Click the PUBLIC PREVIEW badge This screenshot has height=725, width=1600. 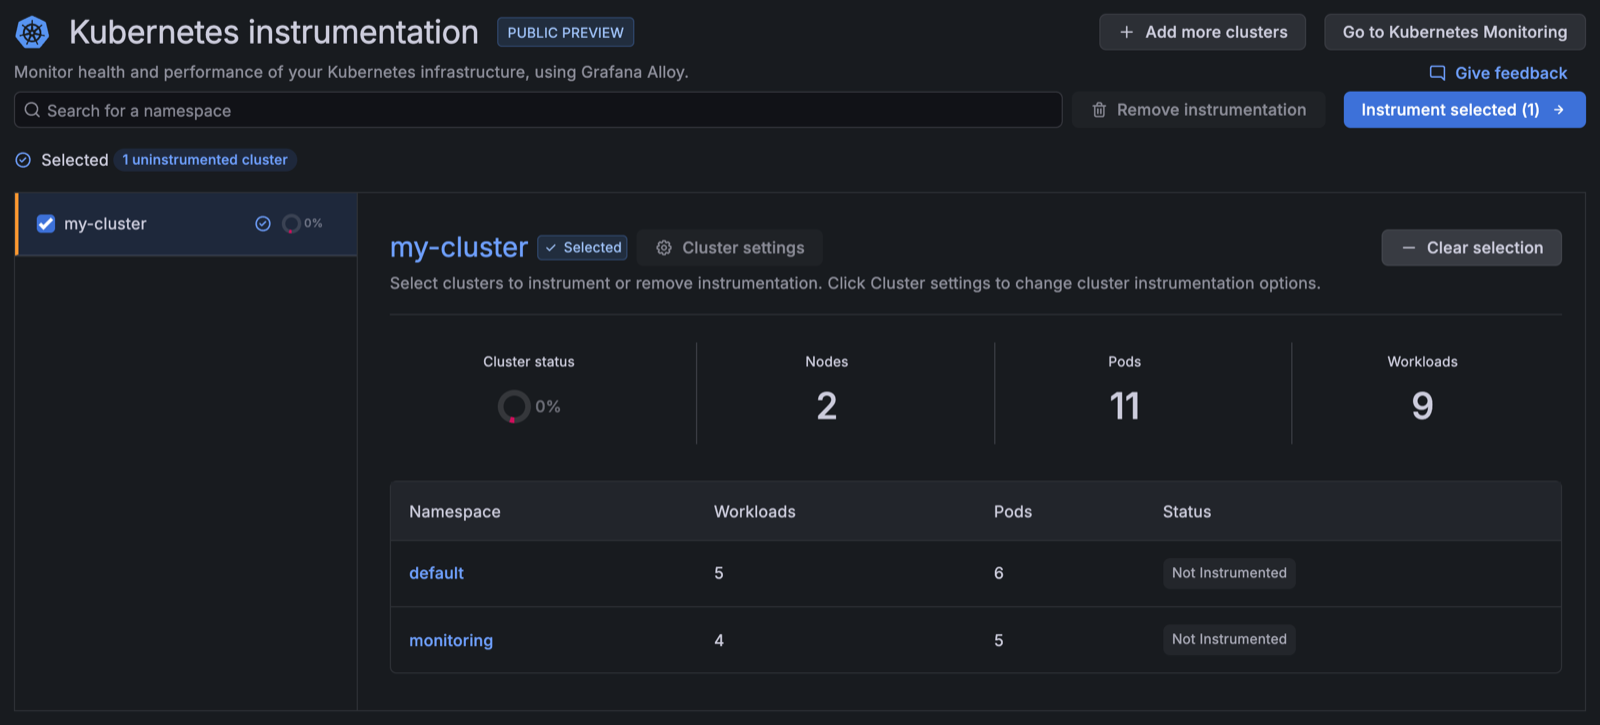(x=565, y=32)
